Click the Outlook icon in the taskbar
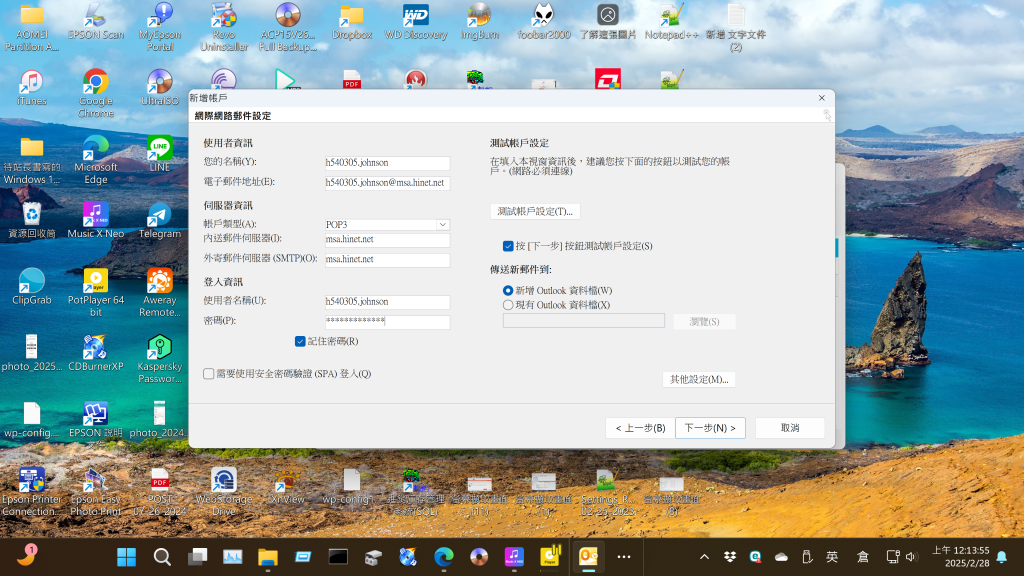 pyautogui.click(x=588, y=556)
